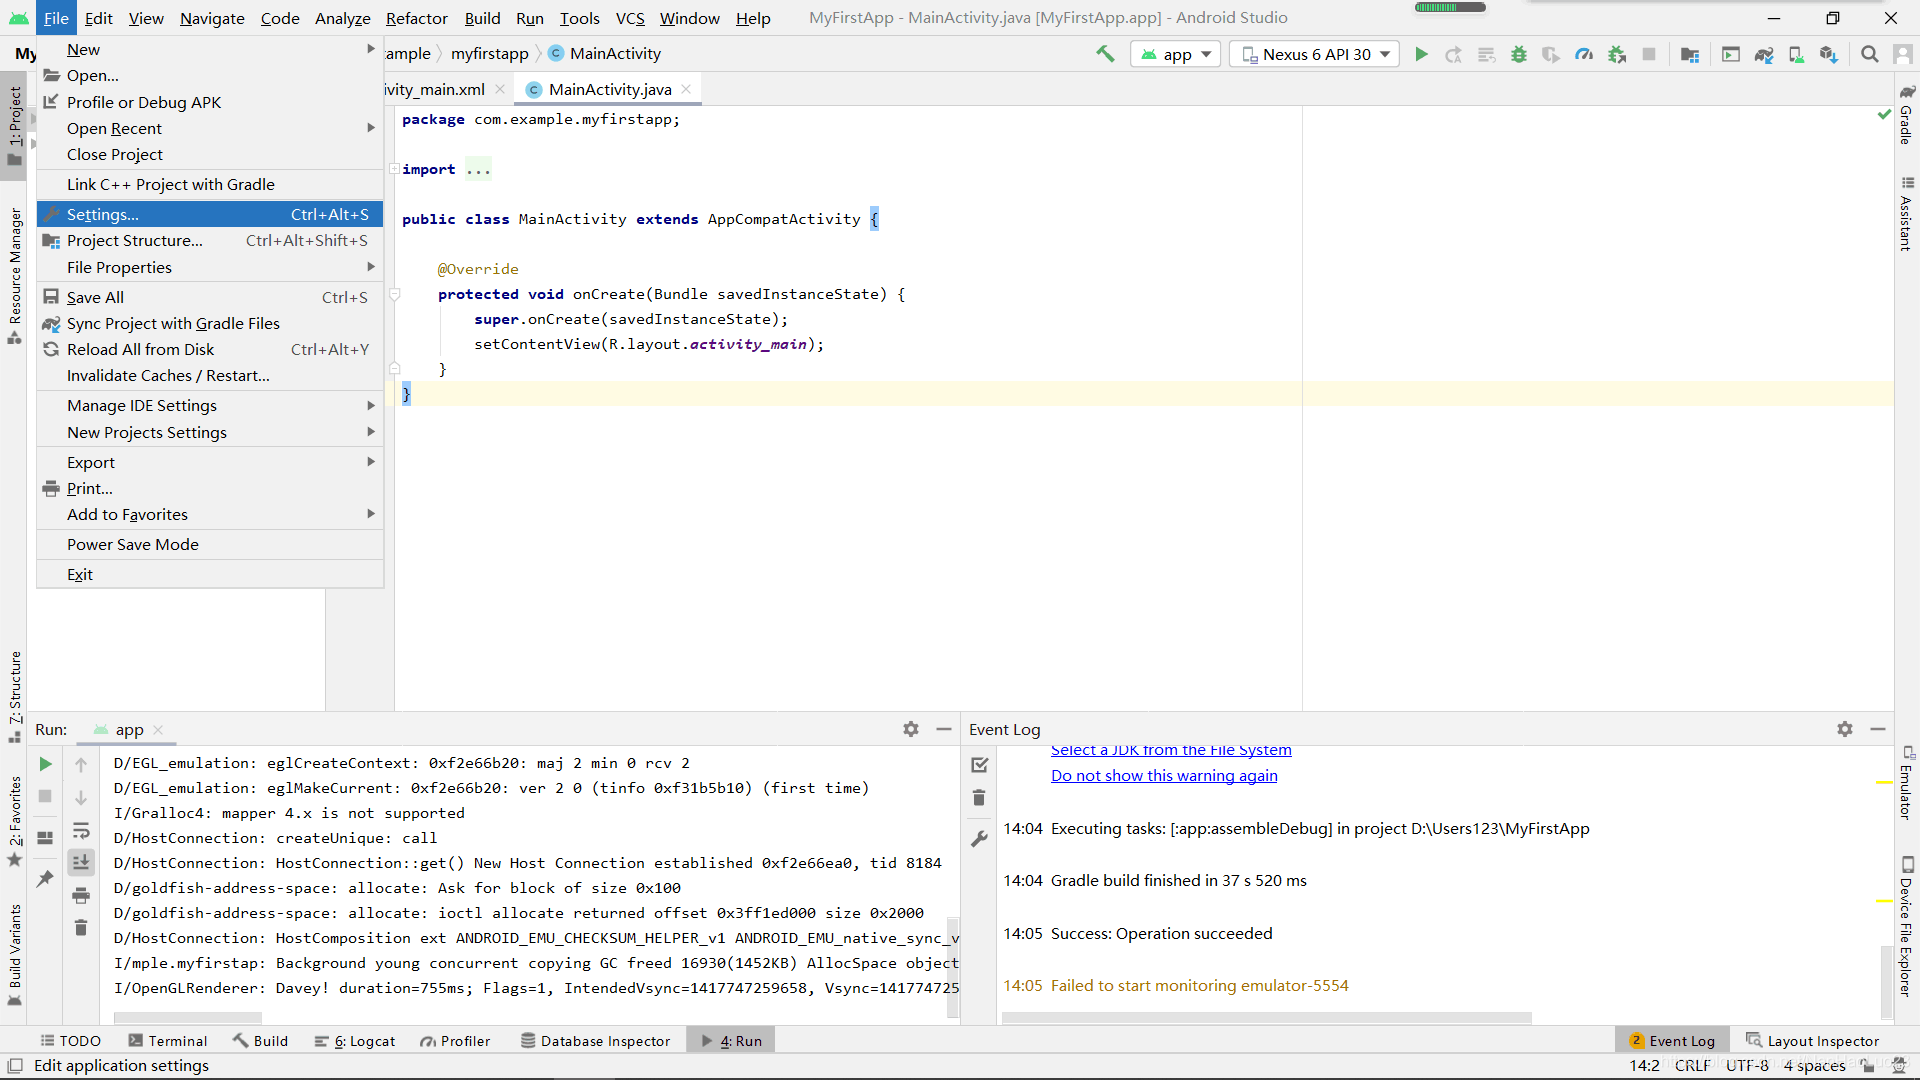Click the up arrow in Run console

point(81,765)
